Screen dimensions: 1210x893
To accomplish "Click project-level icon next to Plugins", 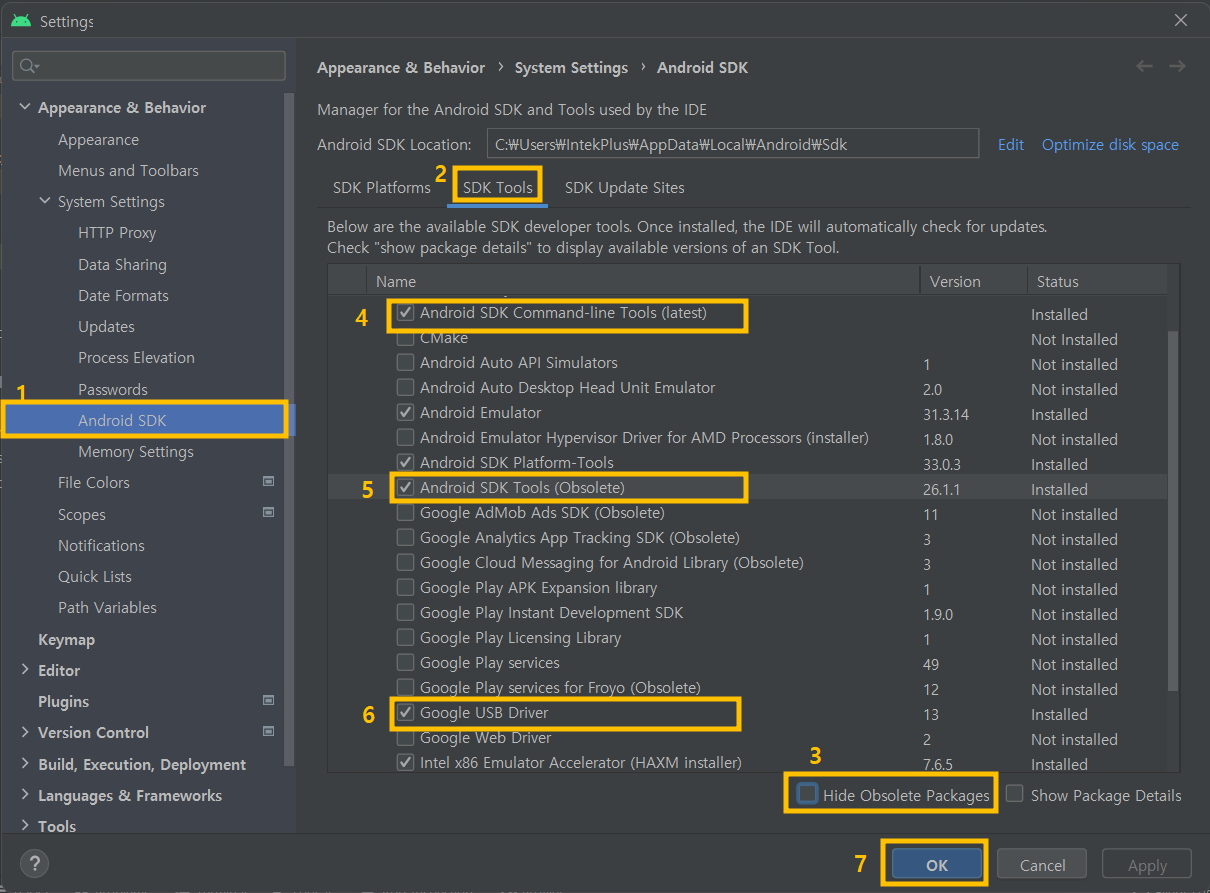I will click(268, 700).
